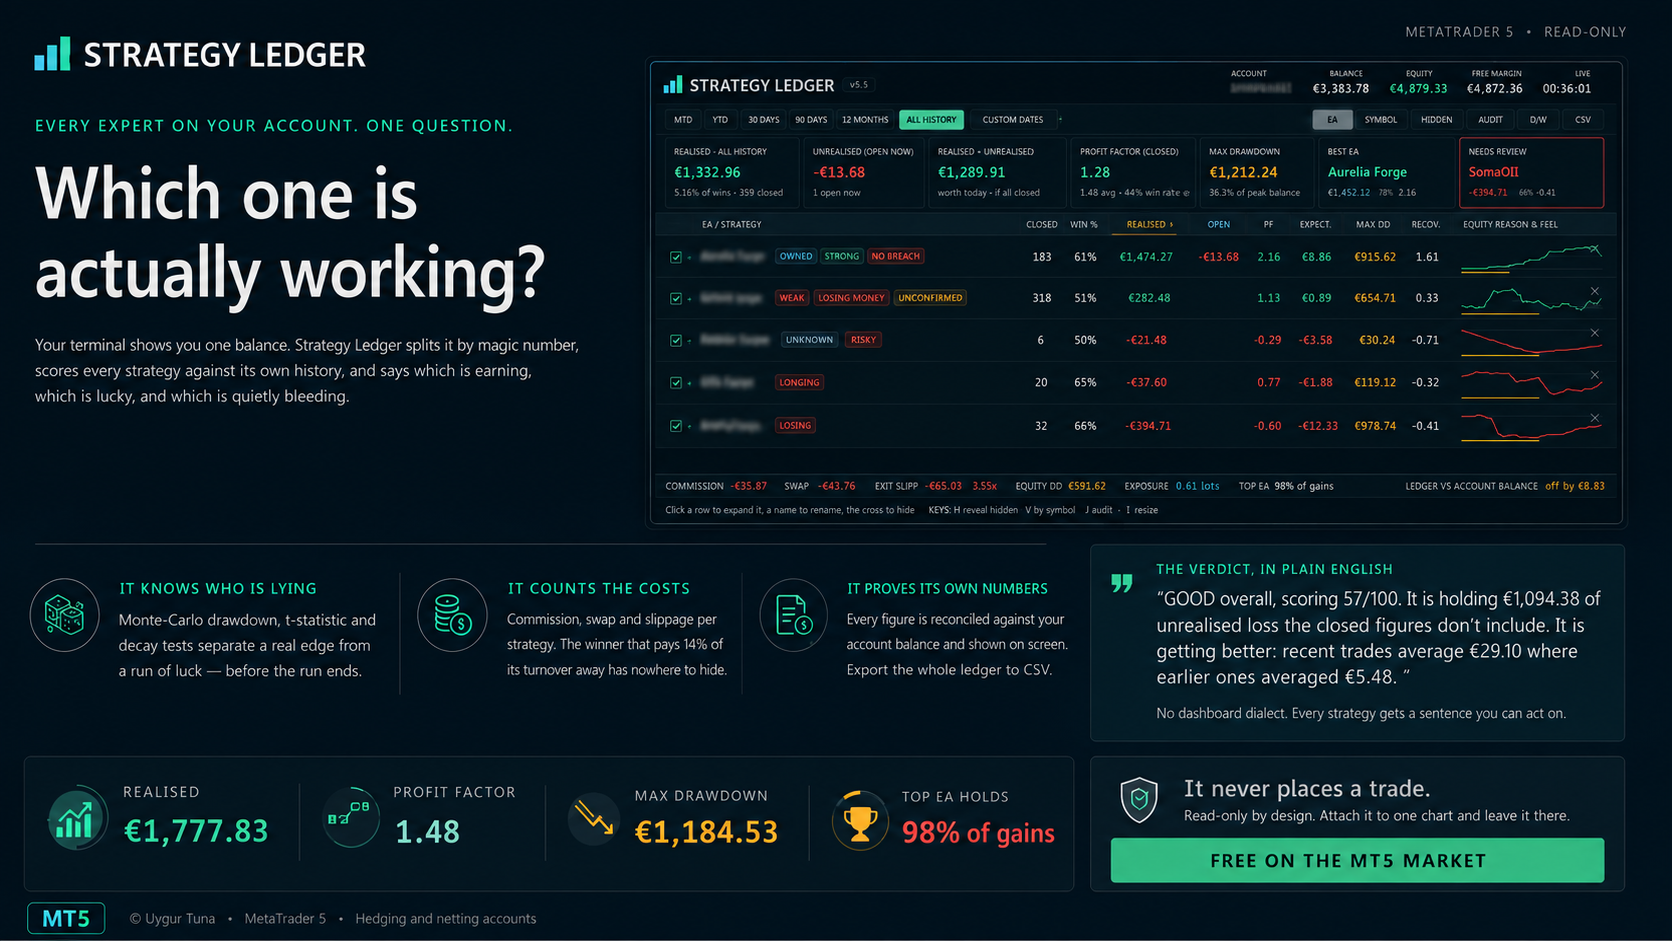This screenshot has height=941, width=1672.
Task: Sort the table by the REALISED column header
Action: click(x=1150, y=225)
